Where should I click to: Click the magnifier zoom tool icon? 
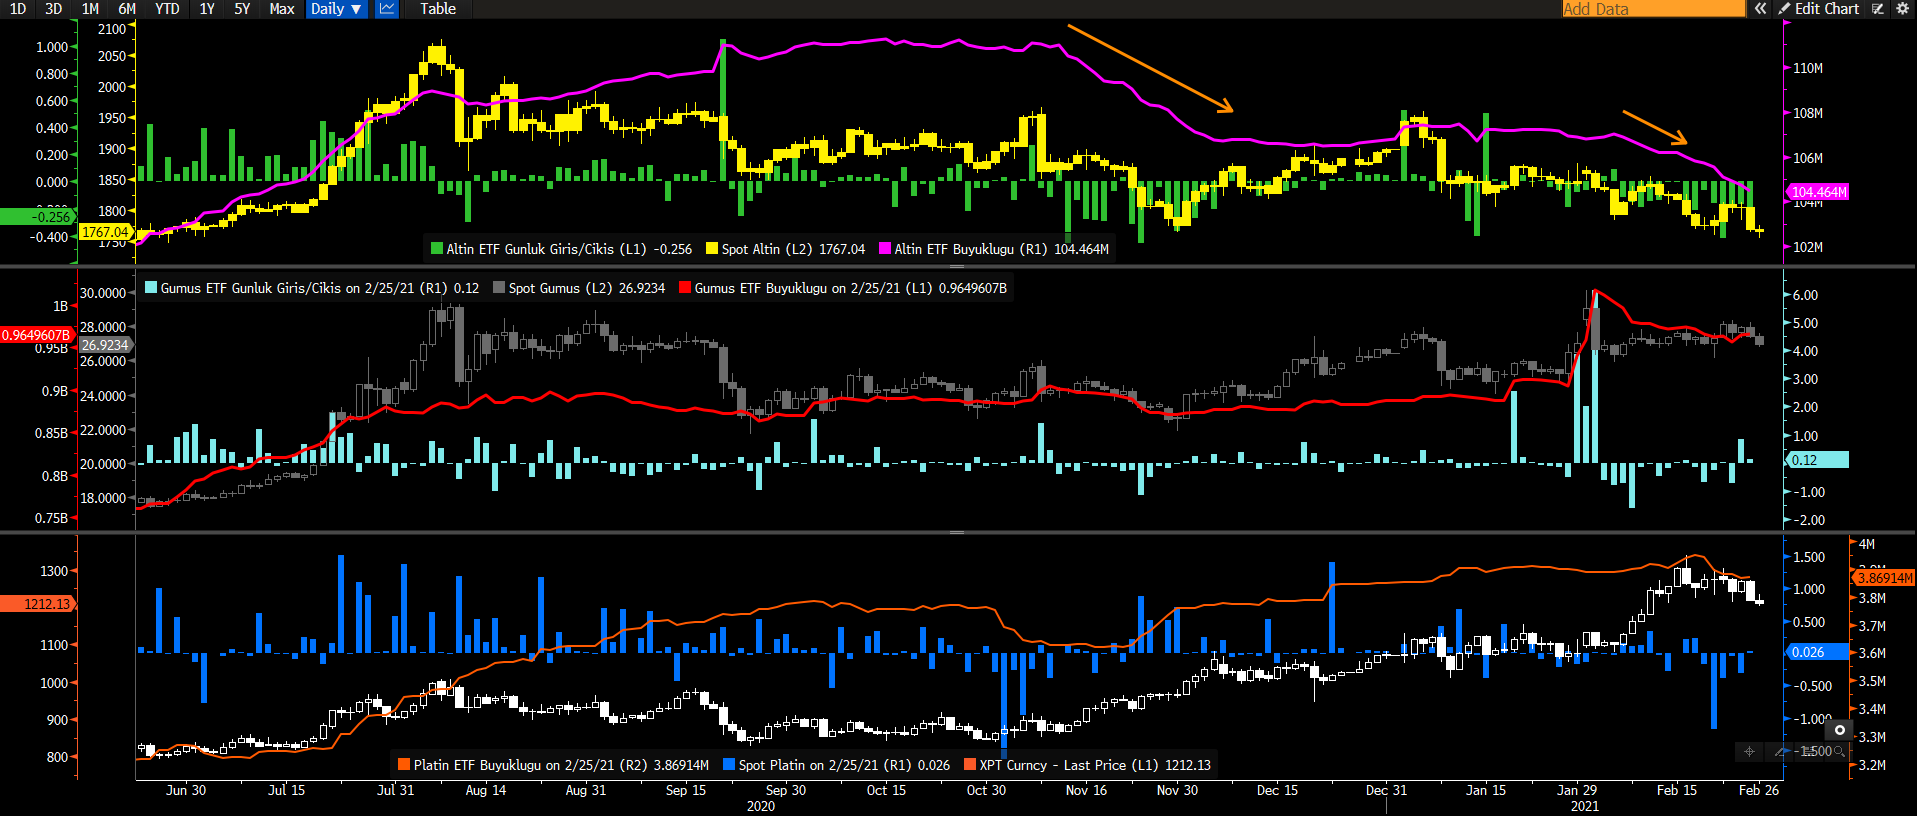1839,751
